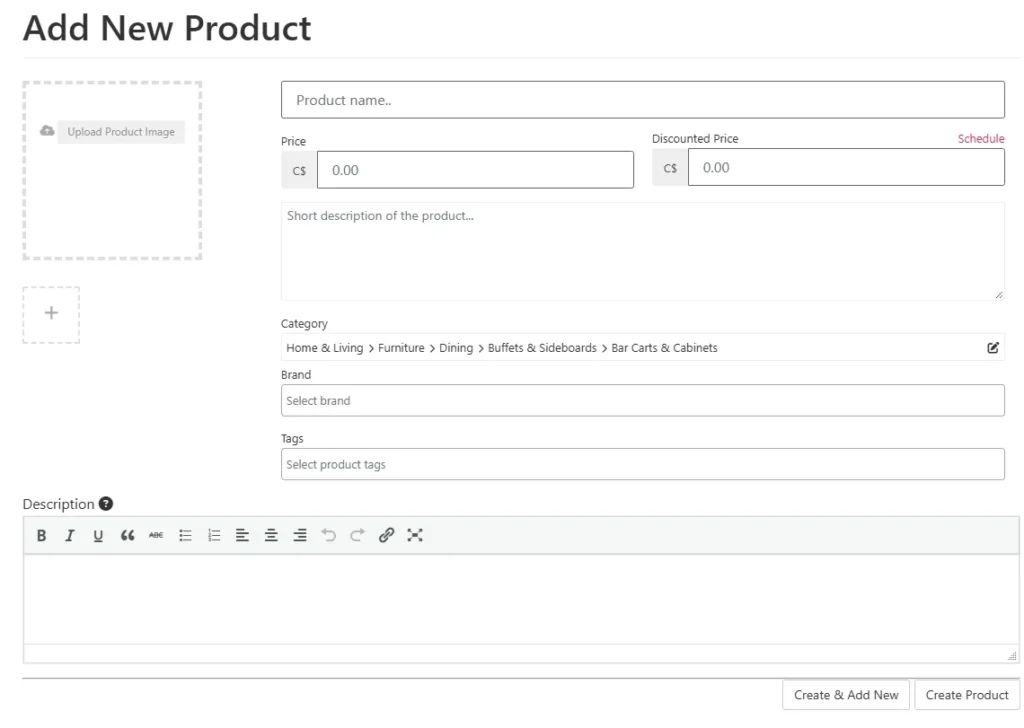The width and height of the screenshot is (1024, 728).
Task: Underline text in the description editor
Action: click(98, 535)
